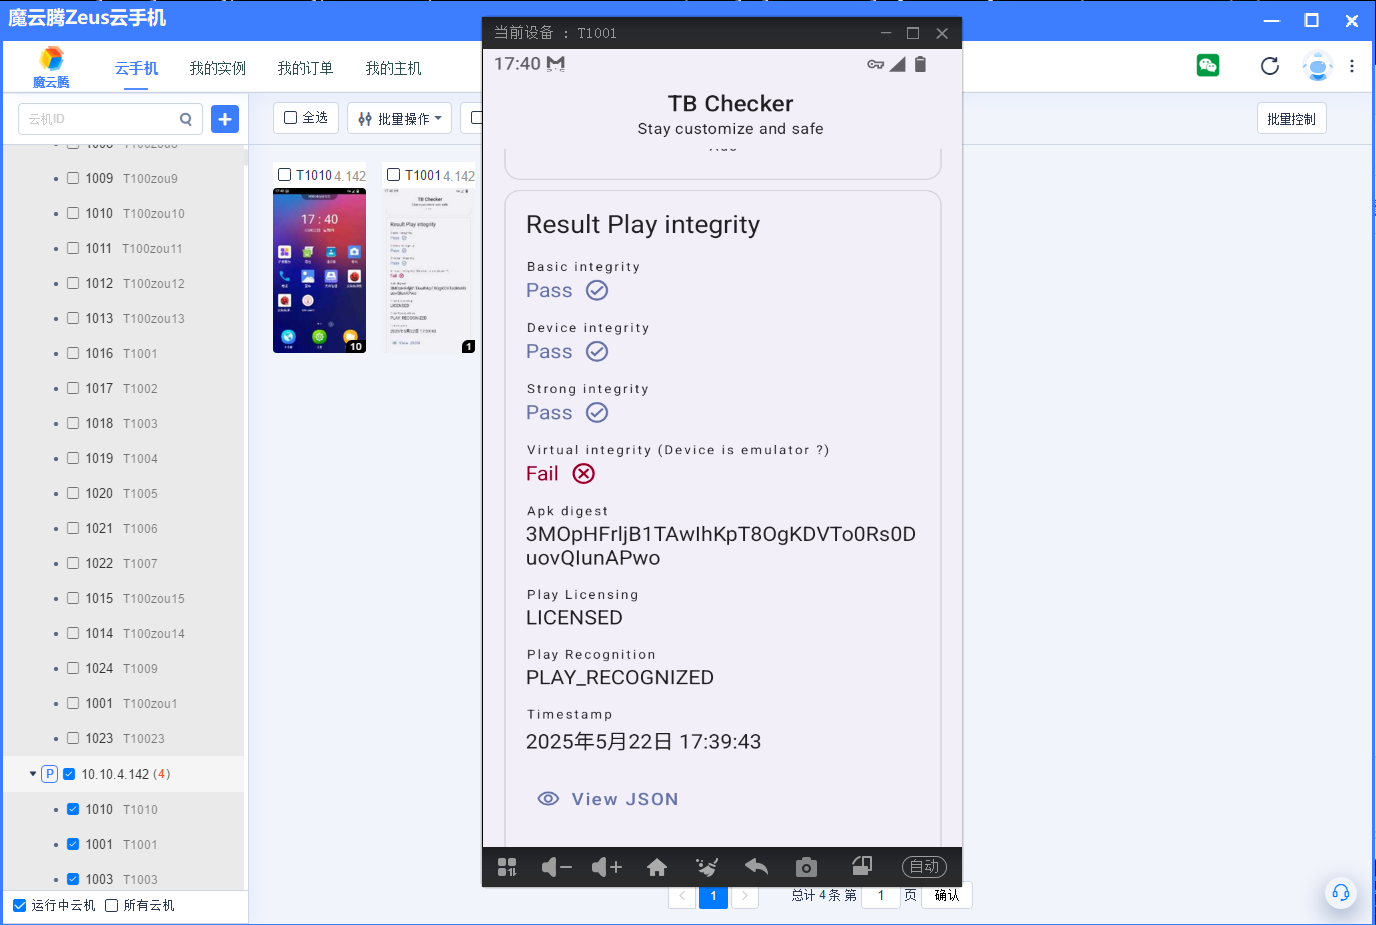Open the three-dot more menu

1352,66
